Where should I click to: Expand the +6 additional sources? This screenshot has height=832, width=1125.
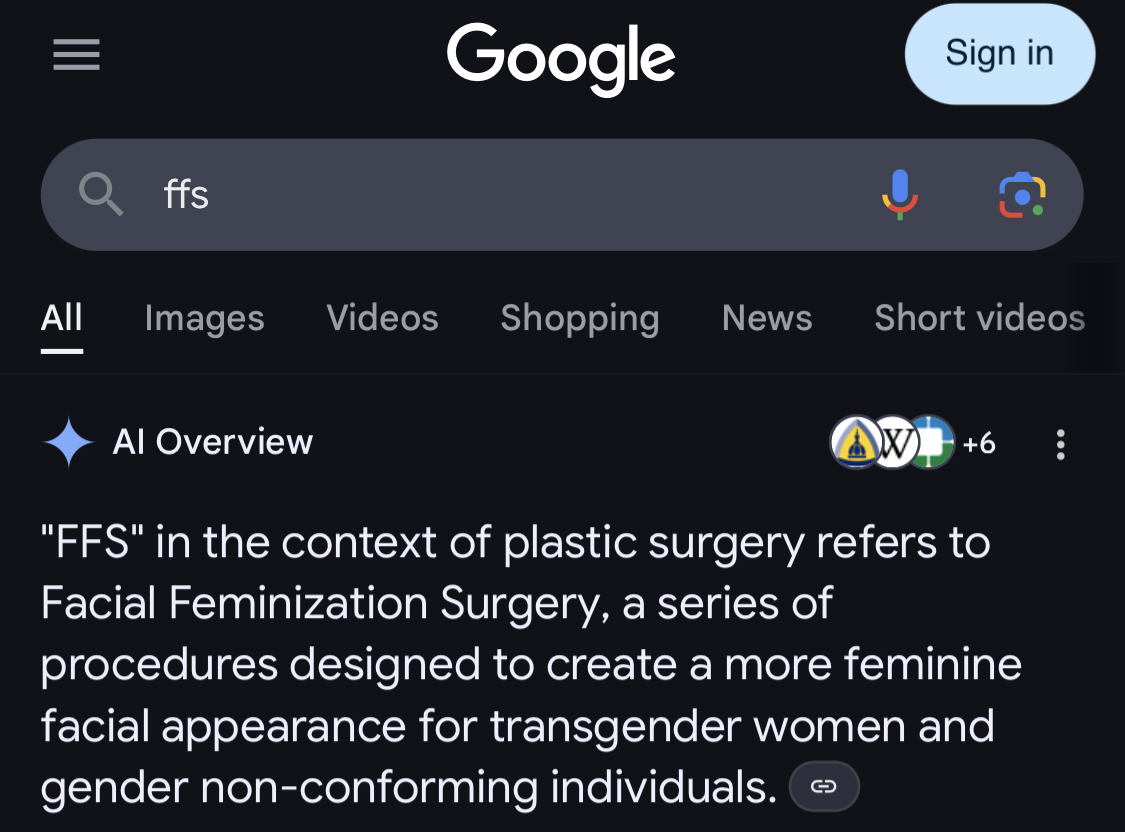[979, 442]
